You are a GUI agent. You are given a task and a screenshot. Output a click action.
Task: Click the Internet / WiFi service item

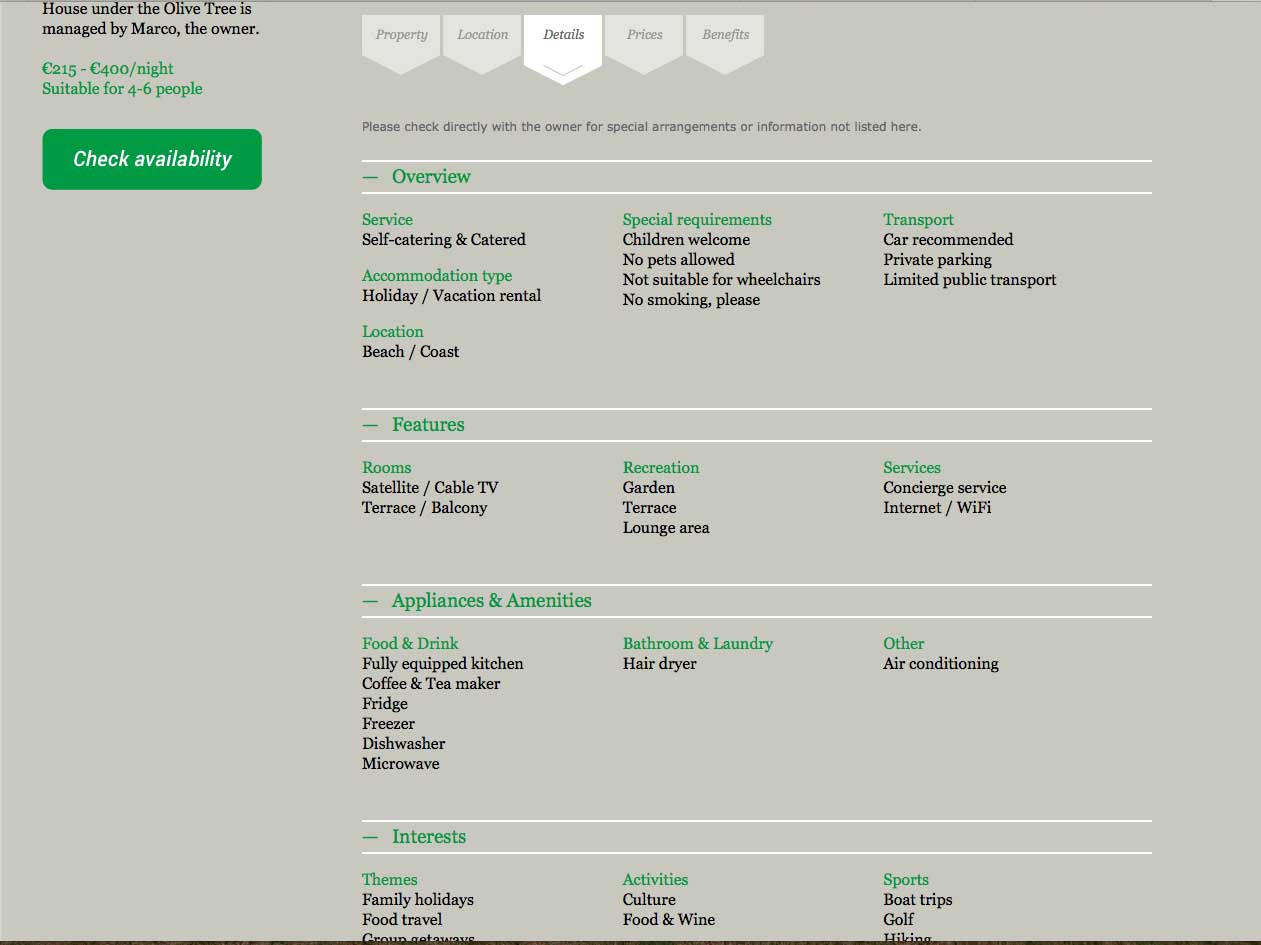pyautogui.click(x=937, y=508)
